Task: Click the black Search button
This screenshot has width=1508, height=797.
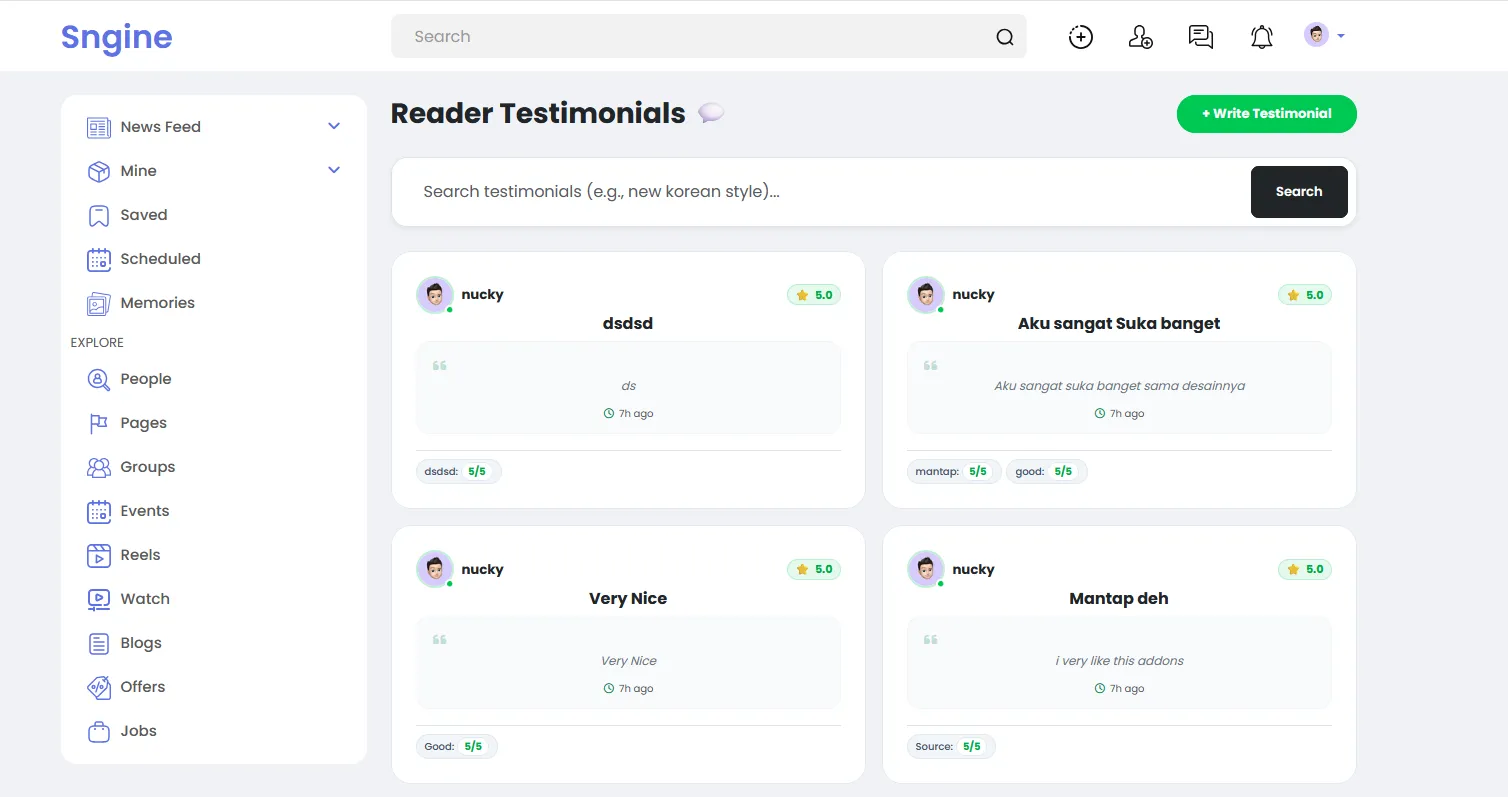Action: (1299, 192)
